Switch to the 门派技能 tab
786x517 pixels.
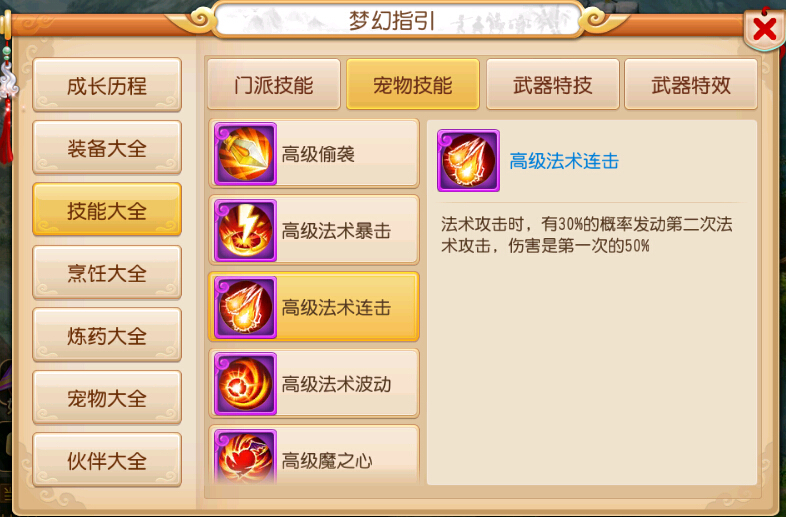point(274,84)
